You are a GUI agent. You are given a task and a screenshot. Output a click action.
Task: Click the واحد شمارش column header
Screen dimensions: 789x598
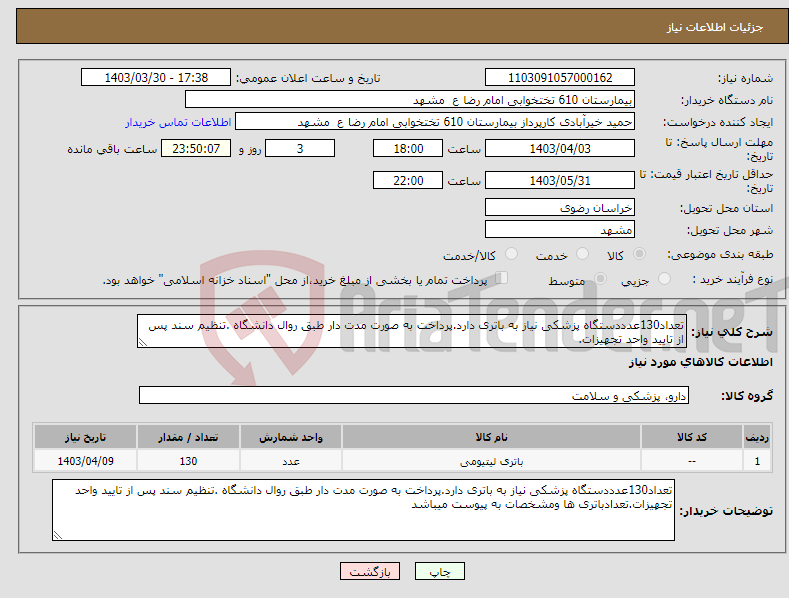pos(291,437)
